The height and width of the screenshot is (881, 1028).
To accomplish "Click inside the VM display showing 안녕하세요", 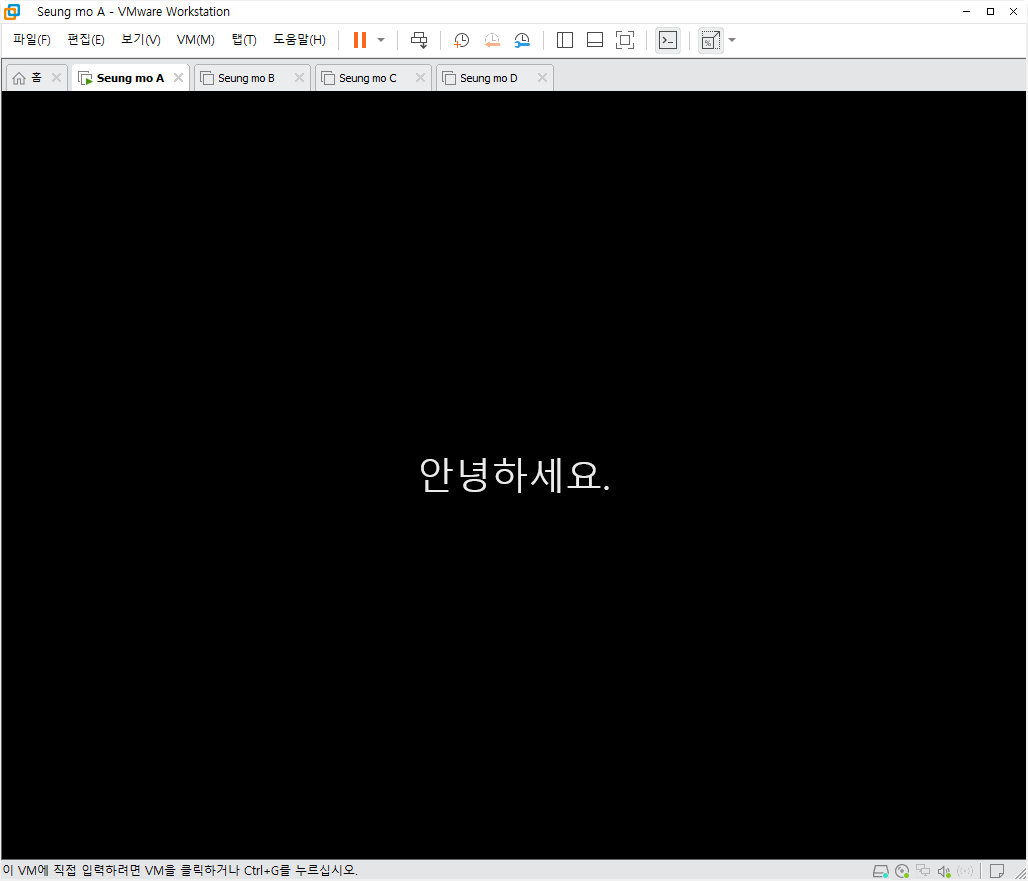I will tap(514, 475).
